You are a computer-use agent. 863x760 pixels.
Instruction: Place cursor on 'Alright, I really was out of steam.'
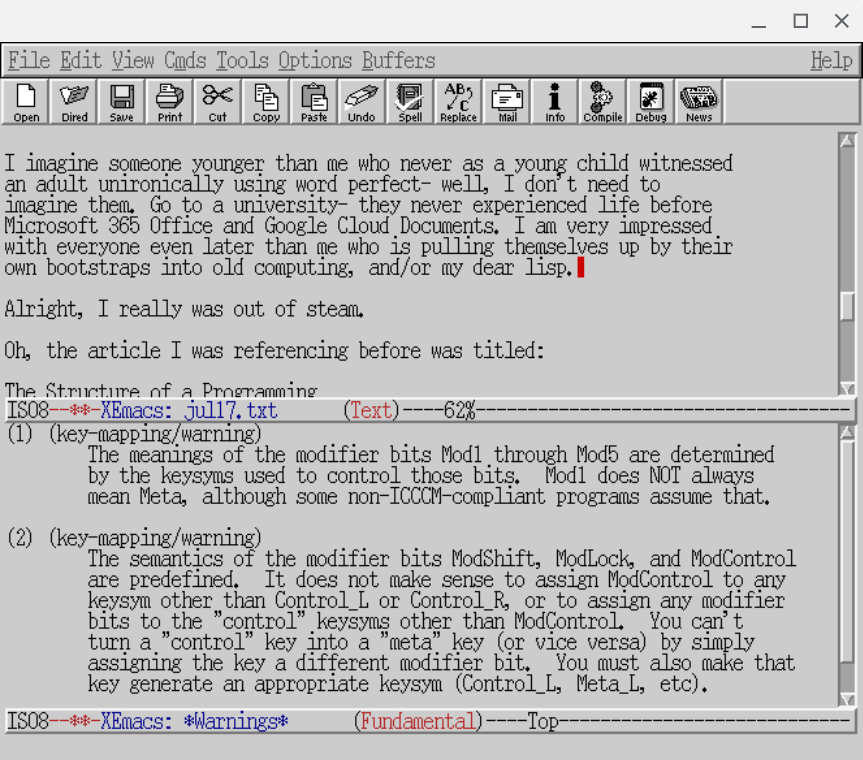click(x=184, y=309)
